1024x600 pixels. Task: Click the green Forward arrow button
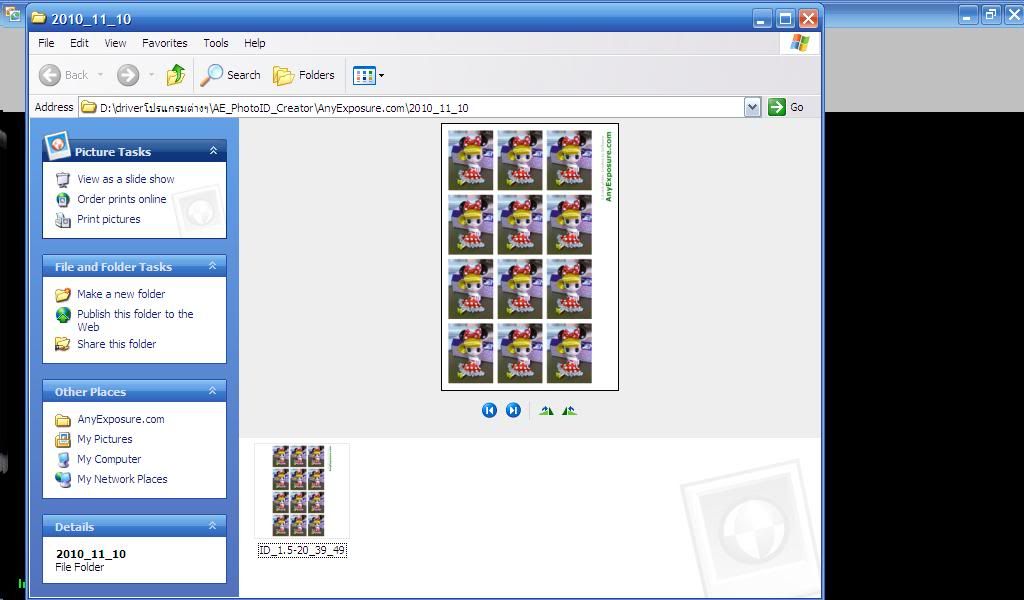click(128, 75)
